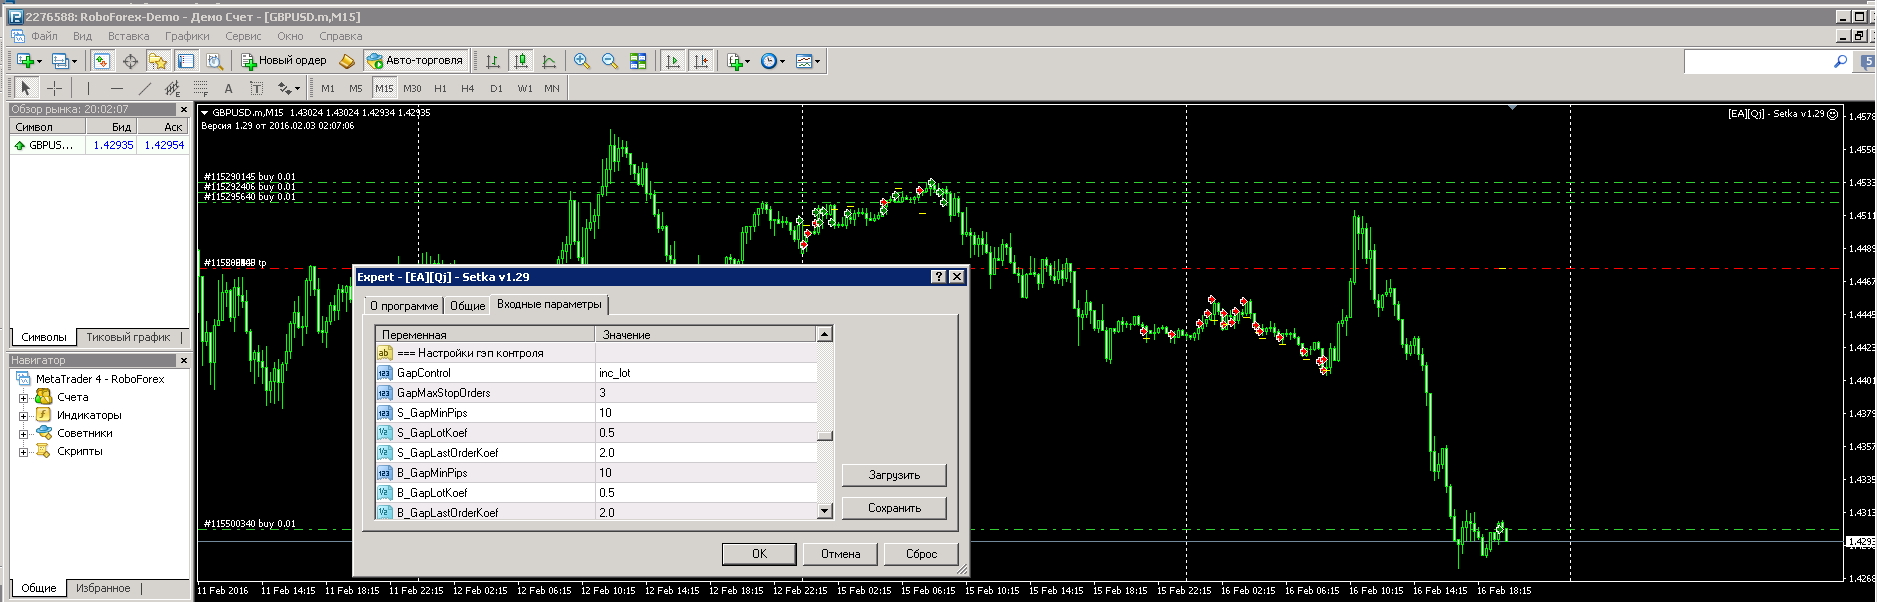Toggle chart auto-scroll icon
Viewport: 1877px width, 602px height.
(673, 61)
